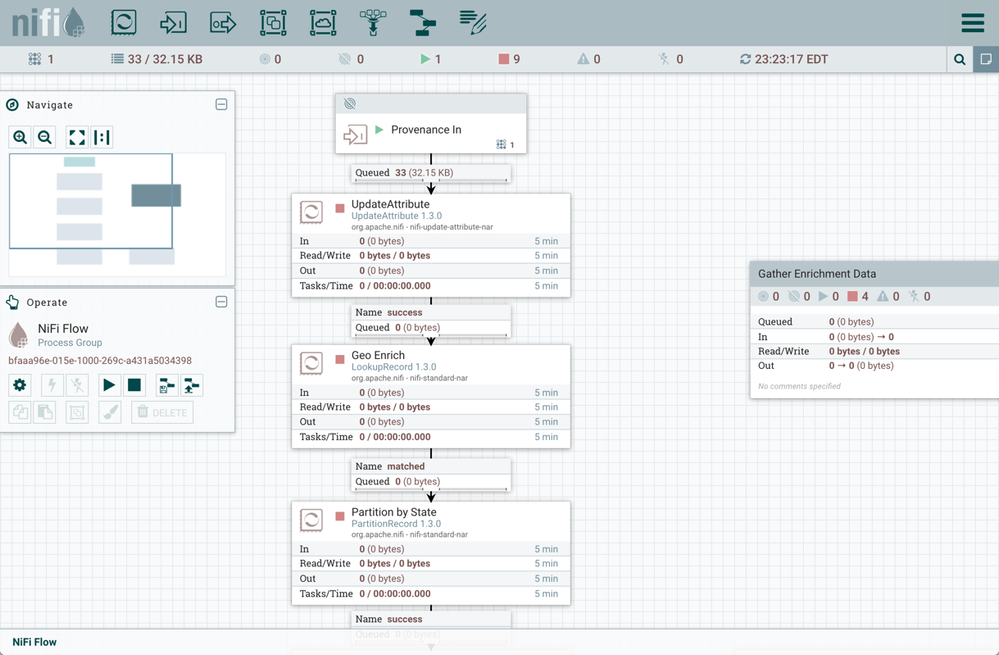The height and width of the screenshot is (655, 999).
Task: Open the search magnifier in the status bar
Action: tap(960, 60)
